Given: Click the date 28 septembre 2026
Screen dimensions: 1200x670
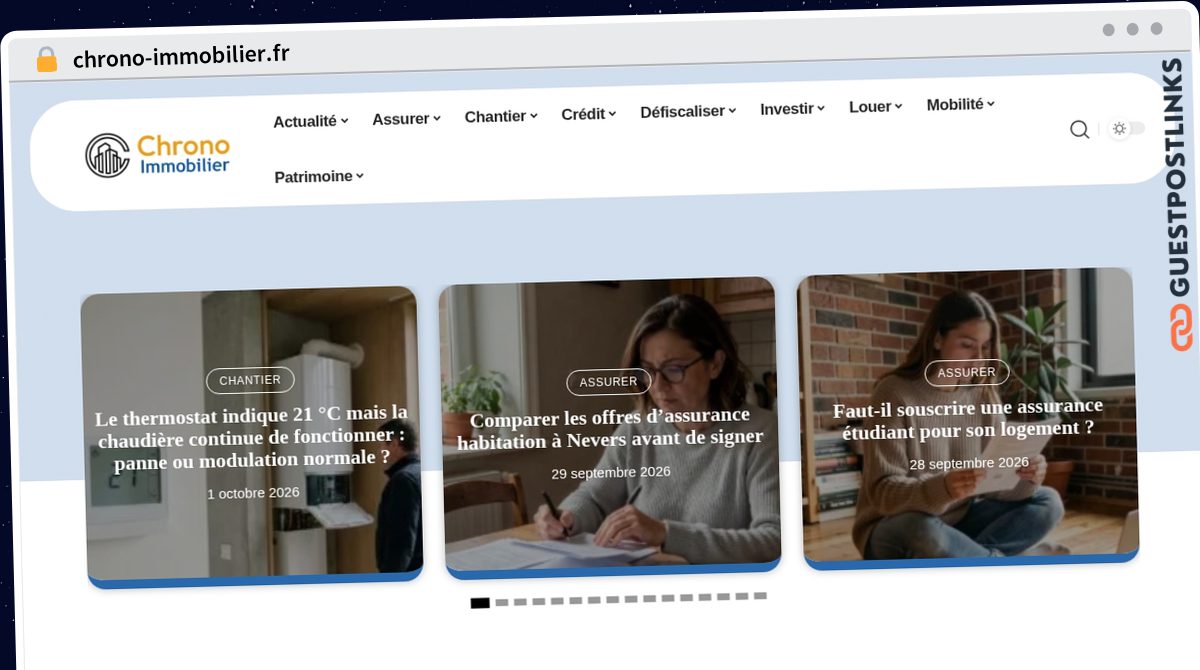Looking at the screenshot, I should [969, 463].
